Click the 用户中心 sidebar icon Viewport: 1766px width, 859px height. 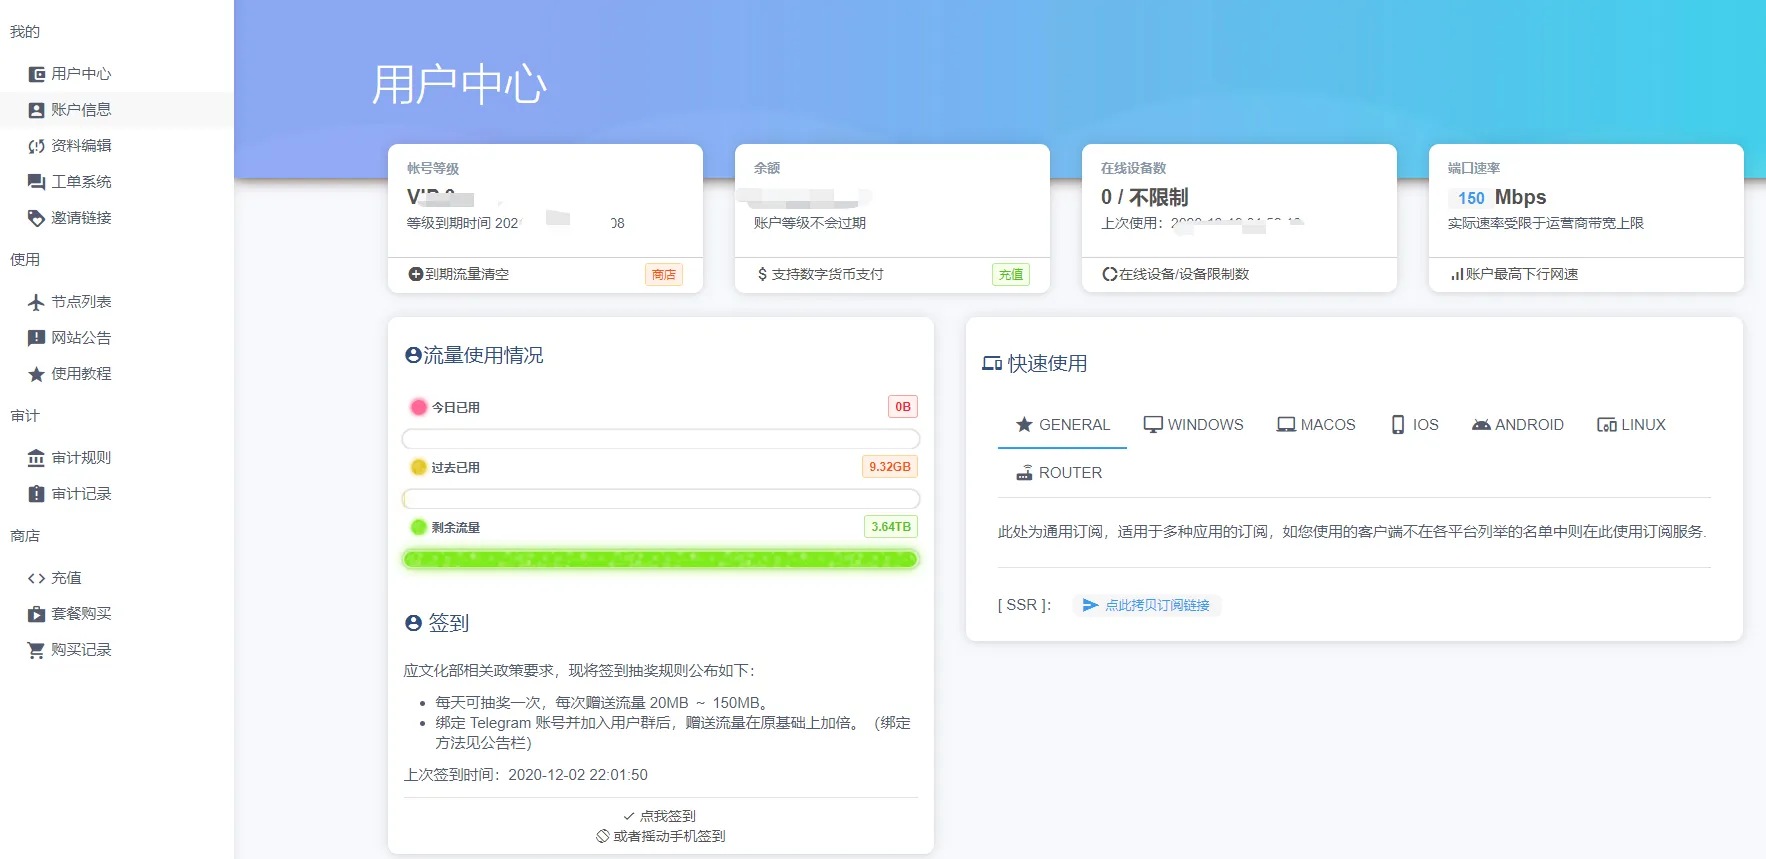(x=37, y=74)
